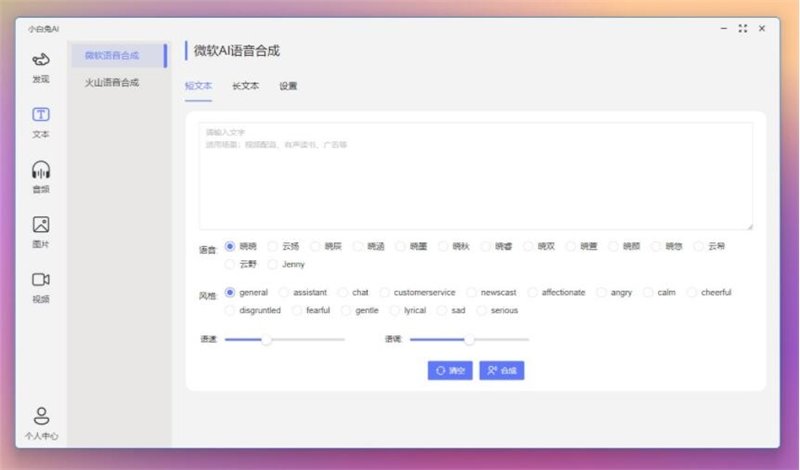Viewport: 800px width, 470px height.
Task: Switch to the 长文本 tab
Action: click(x=245, y=86)
